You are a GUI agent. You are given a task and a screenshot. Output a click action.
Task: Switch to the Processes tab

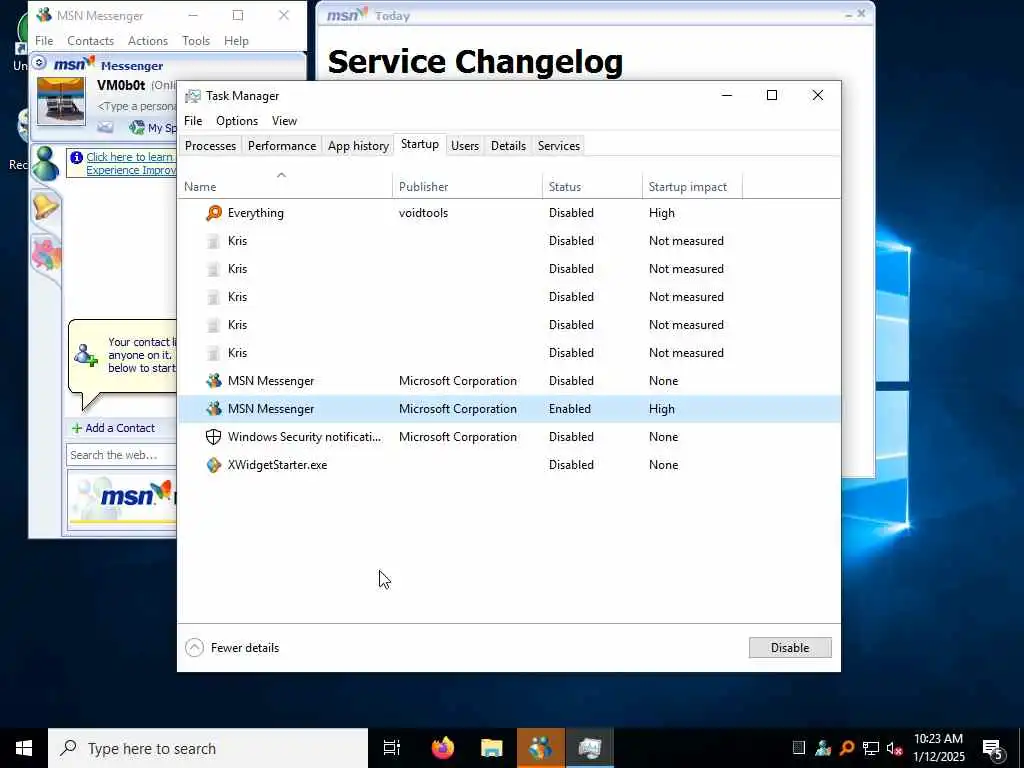coord(210,146)
